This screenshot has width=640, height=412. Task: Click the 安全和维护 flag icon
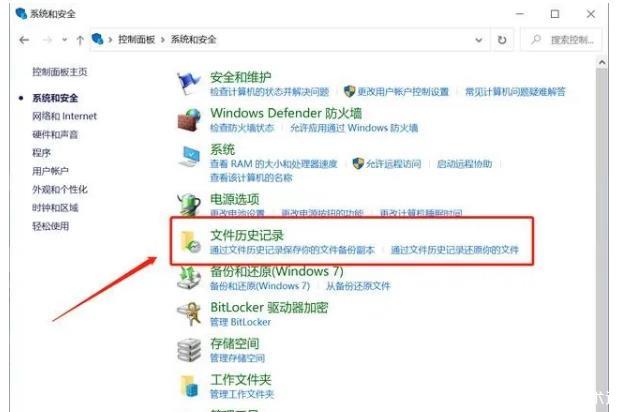pyautogui.click(x=189, y=83)
